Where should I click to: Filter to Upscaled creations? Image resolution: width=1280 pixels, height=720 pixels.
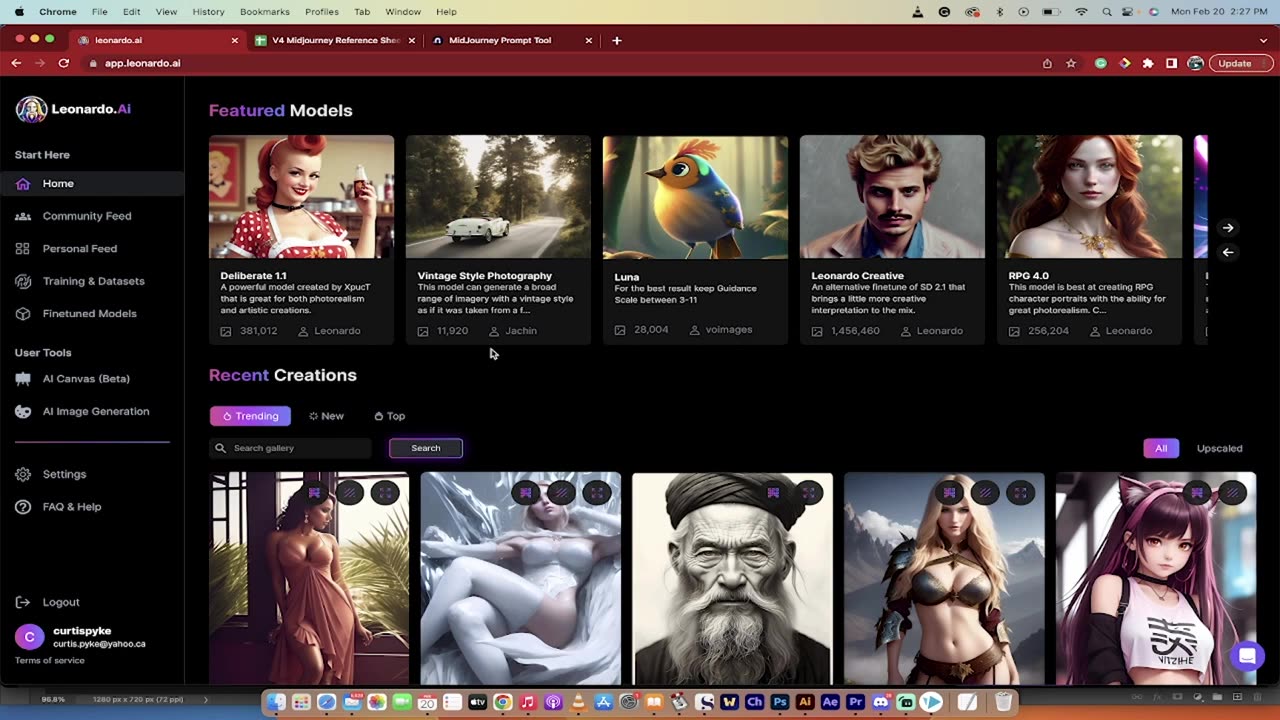pyautogui.click(x=1219, y=448)
